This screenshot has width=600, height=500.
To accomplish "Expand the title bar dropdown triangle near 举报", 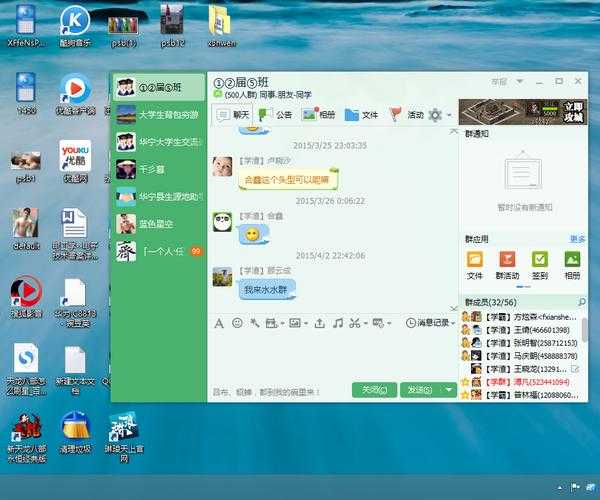I will tap(520, 81).
